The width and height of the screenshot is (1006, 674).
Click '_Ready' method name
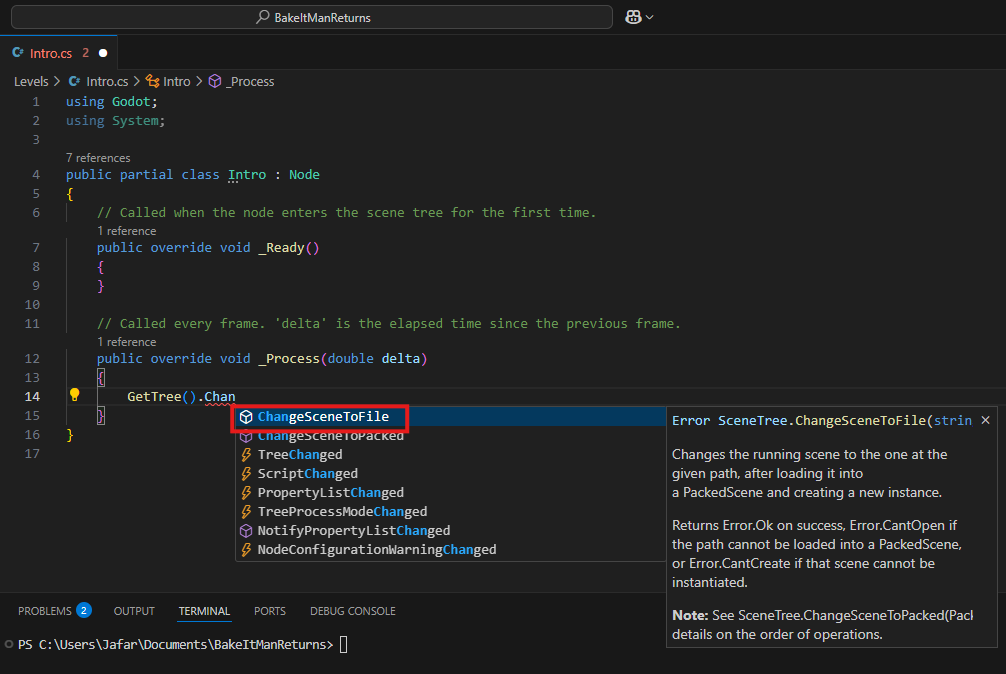tap(281, 248)
